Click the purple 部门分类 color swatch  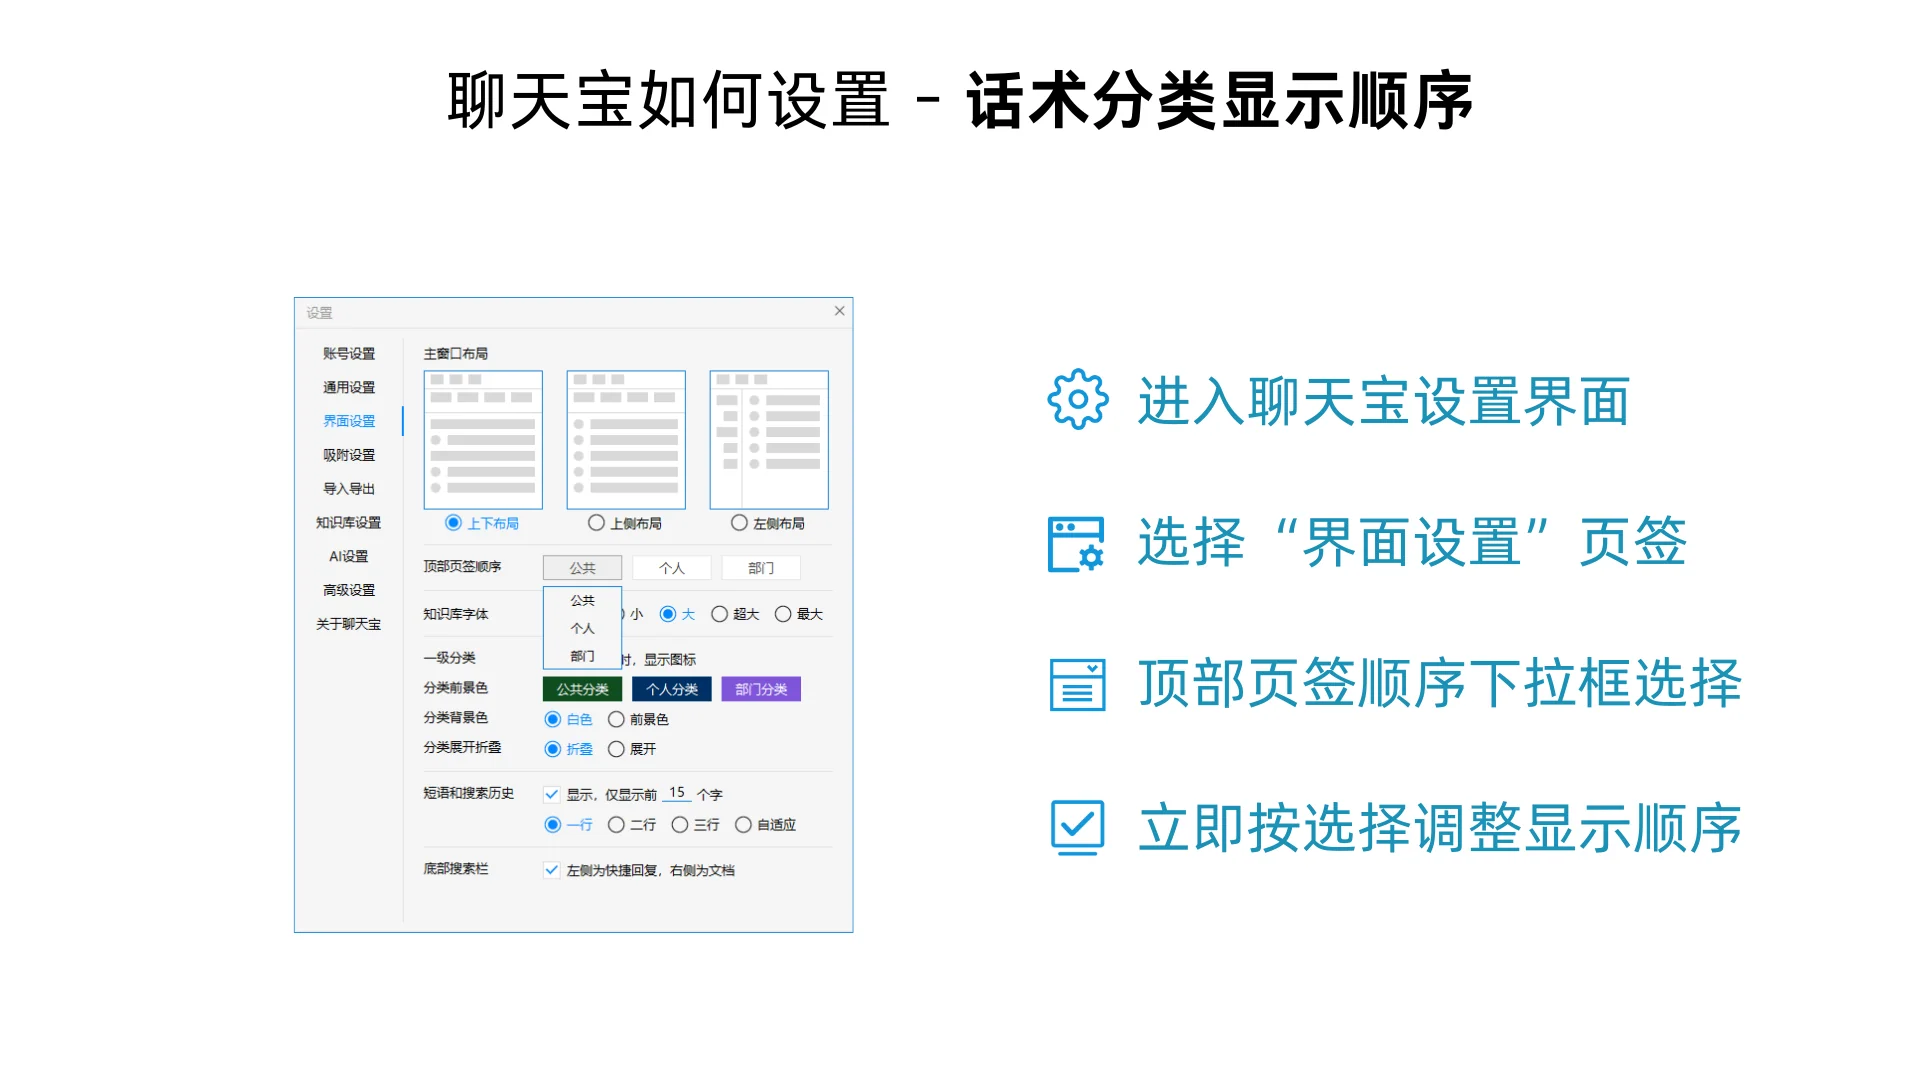[x=761, y=689]
